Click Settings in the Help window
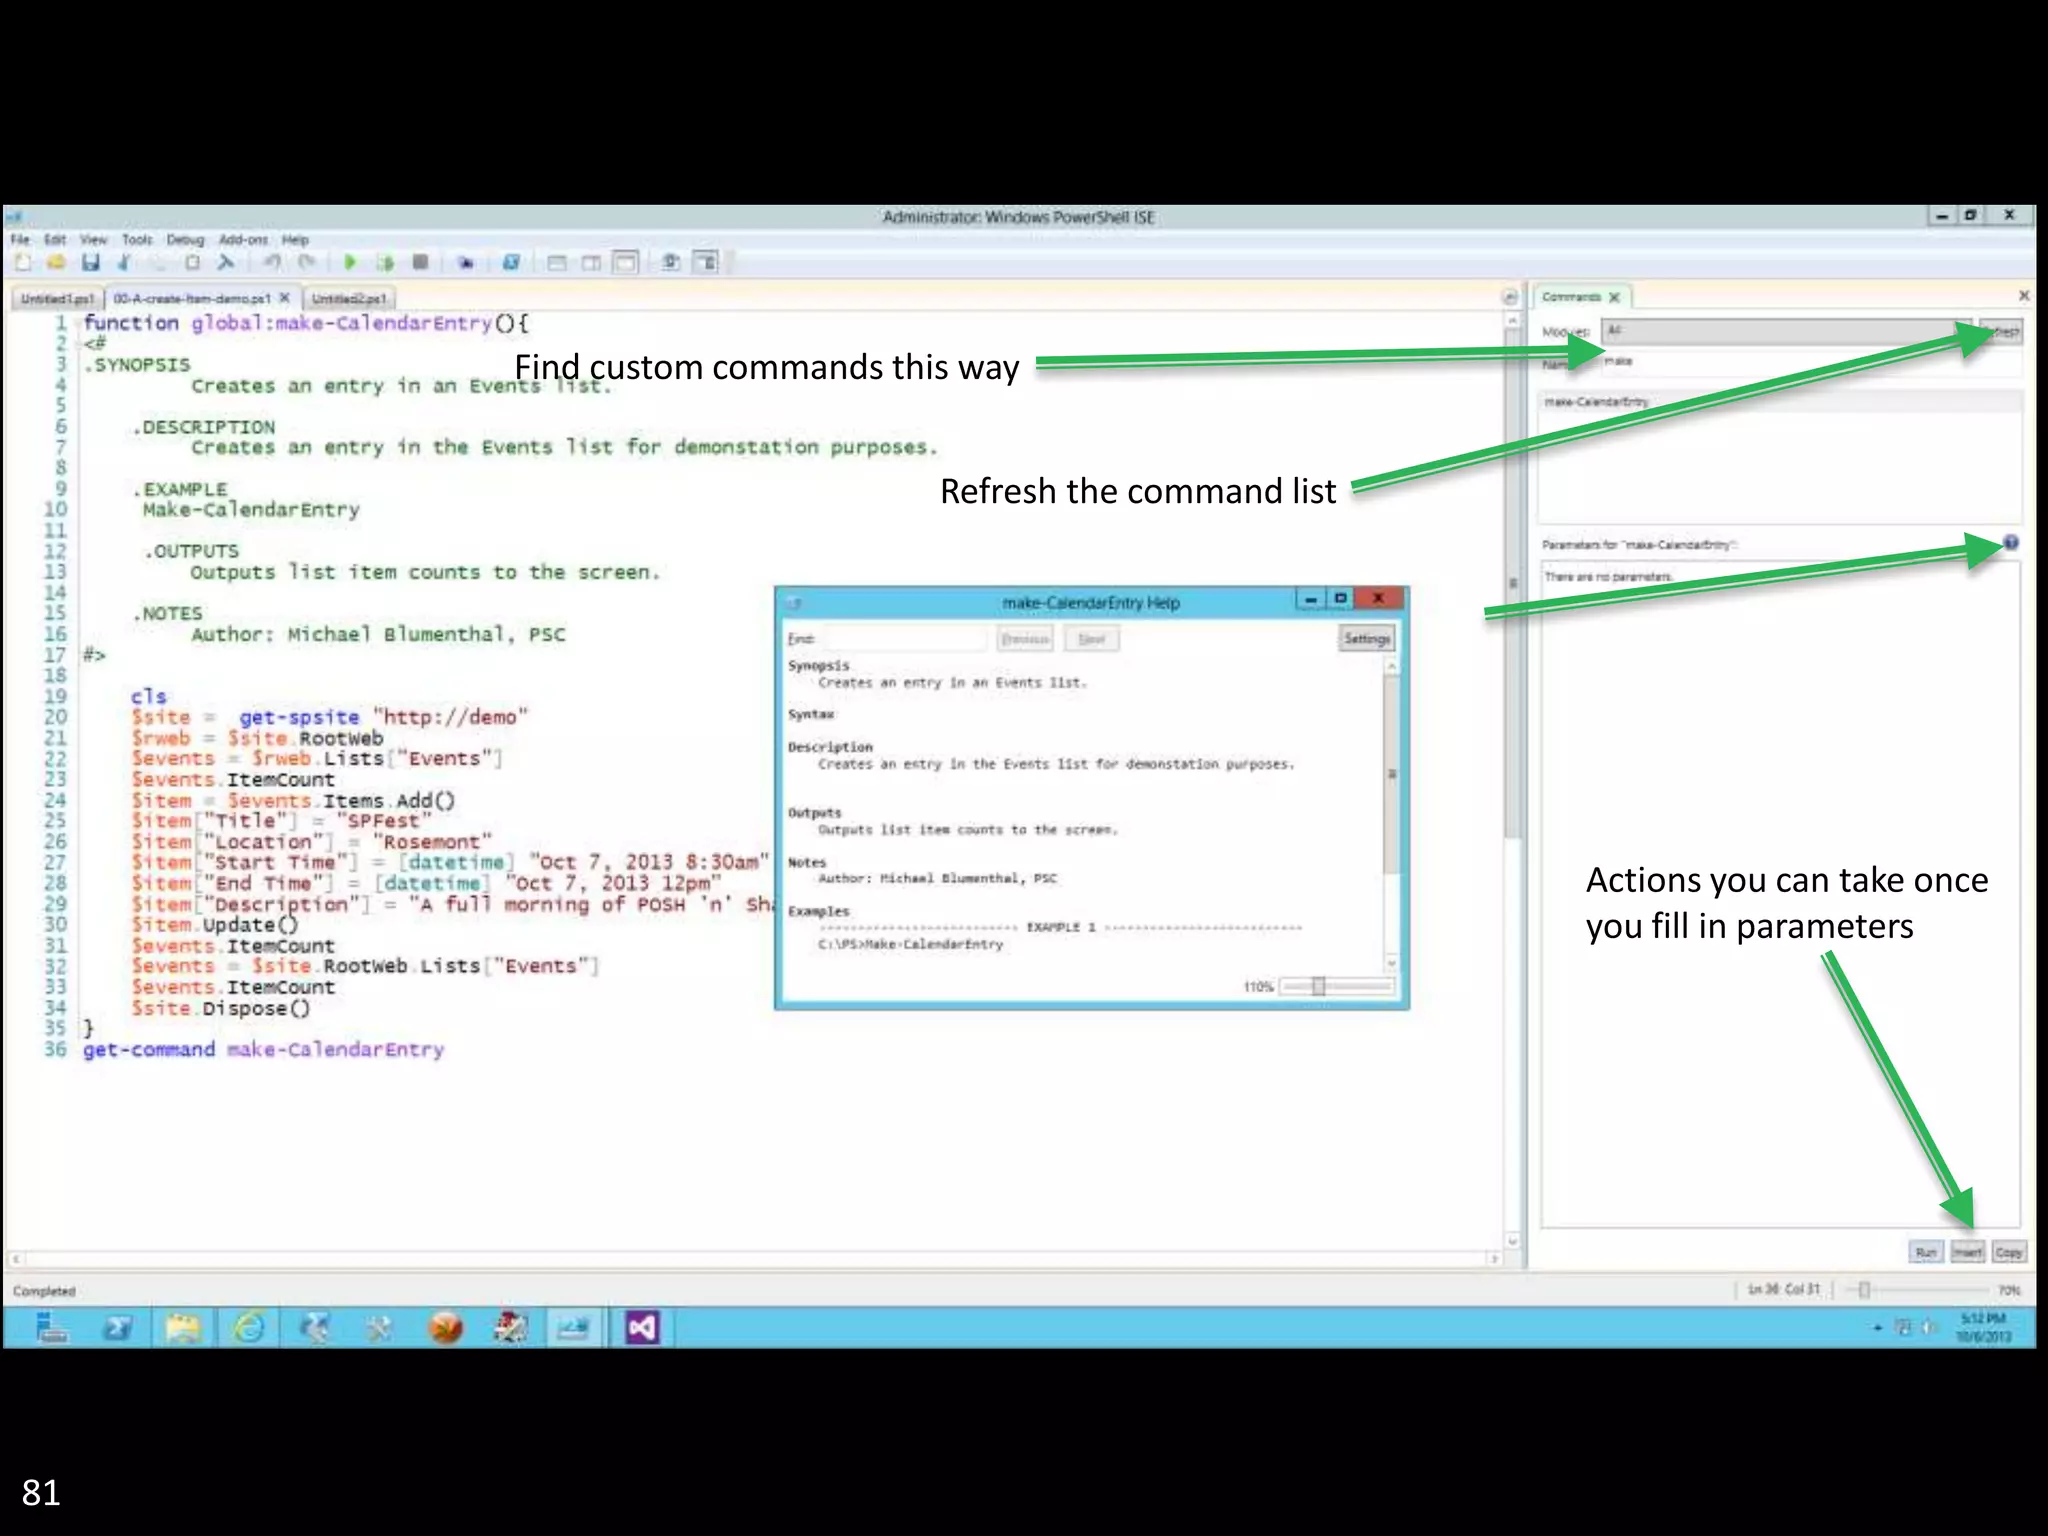The width and height of the screenshot is (2048, 1536). 1366,638
